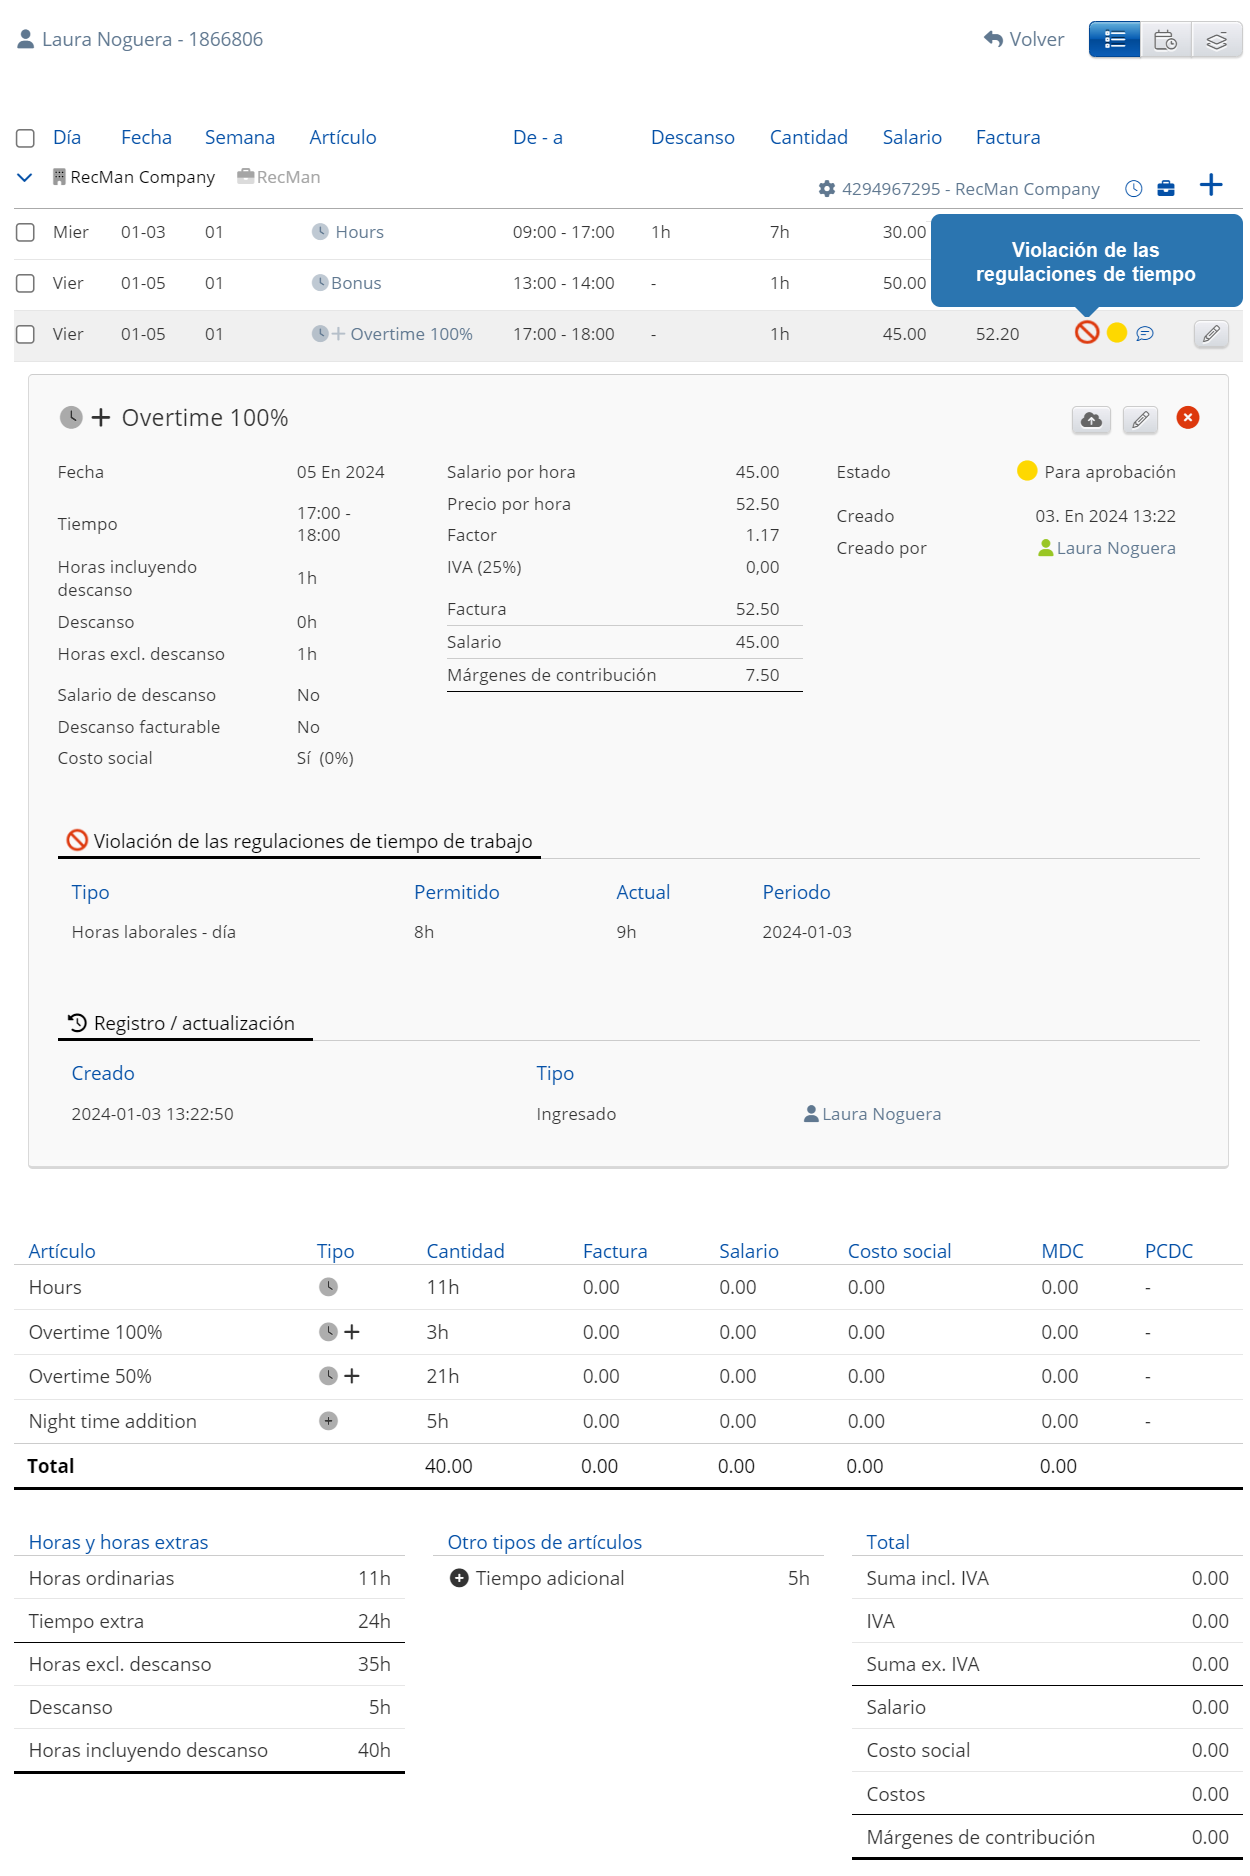Tick the checkbox for the Mier 01-03 row

[26, 232]
